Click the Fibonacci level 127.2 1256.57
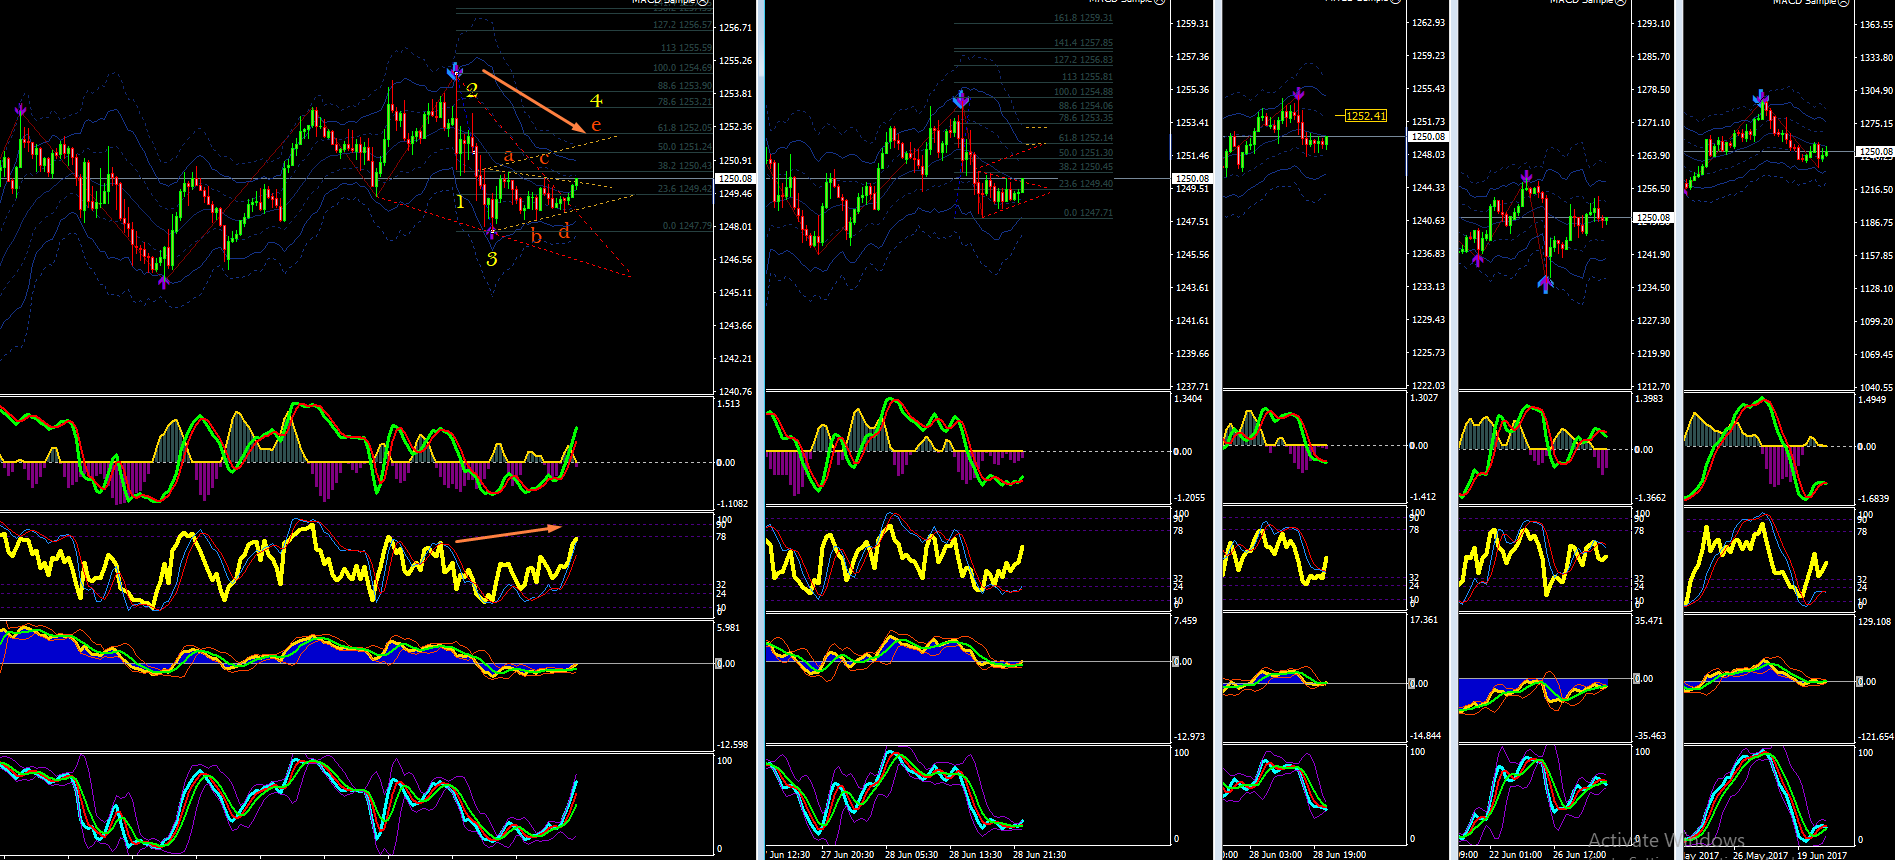 (683, 25)
